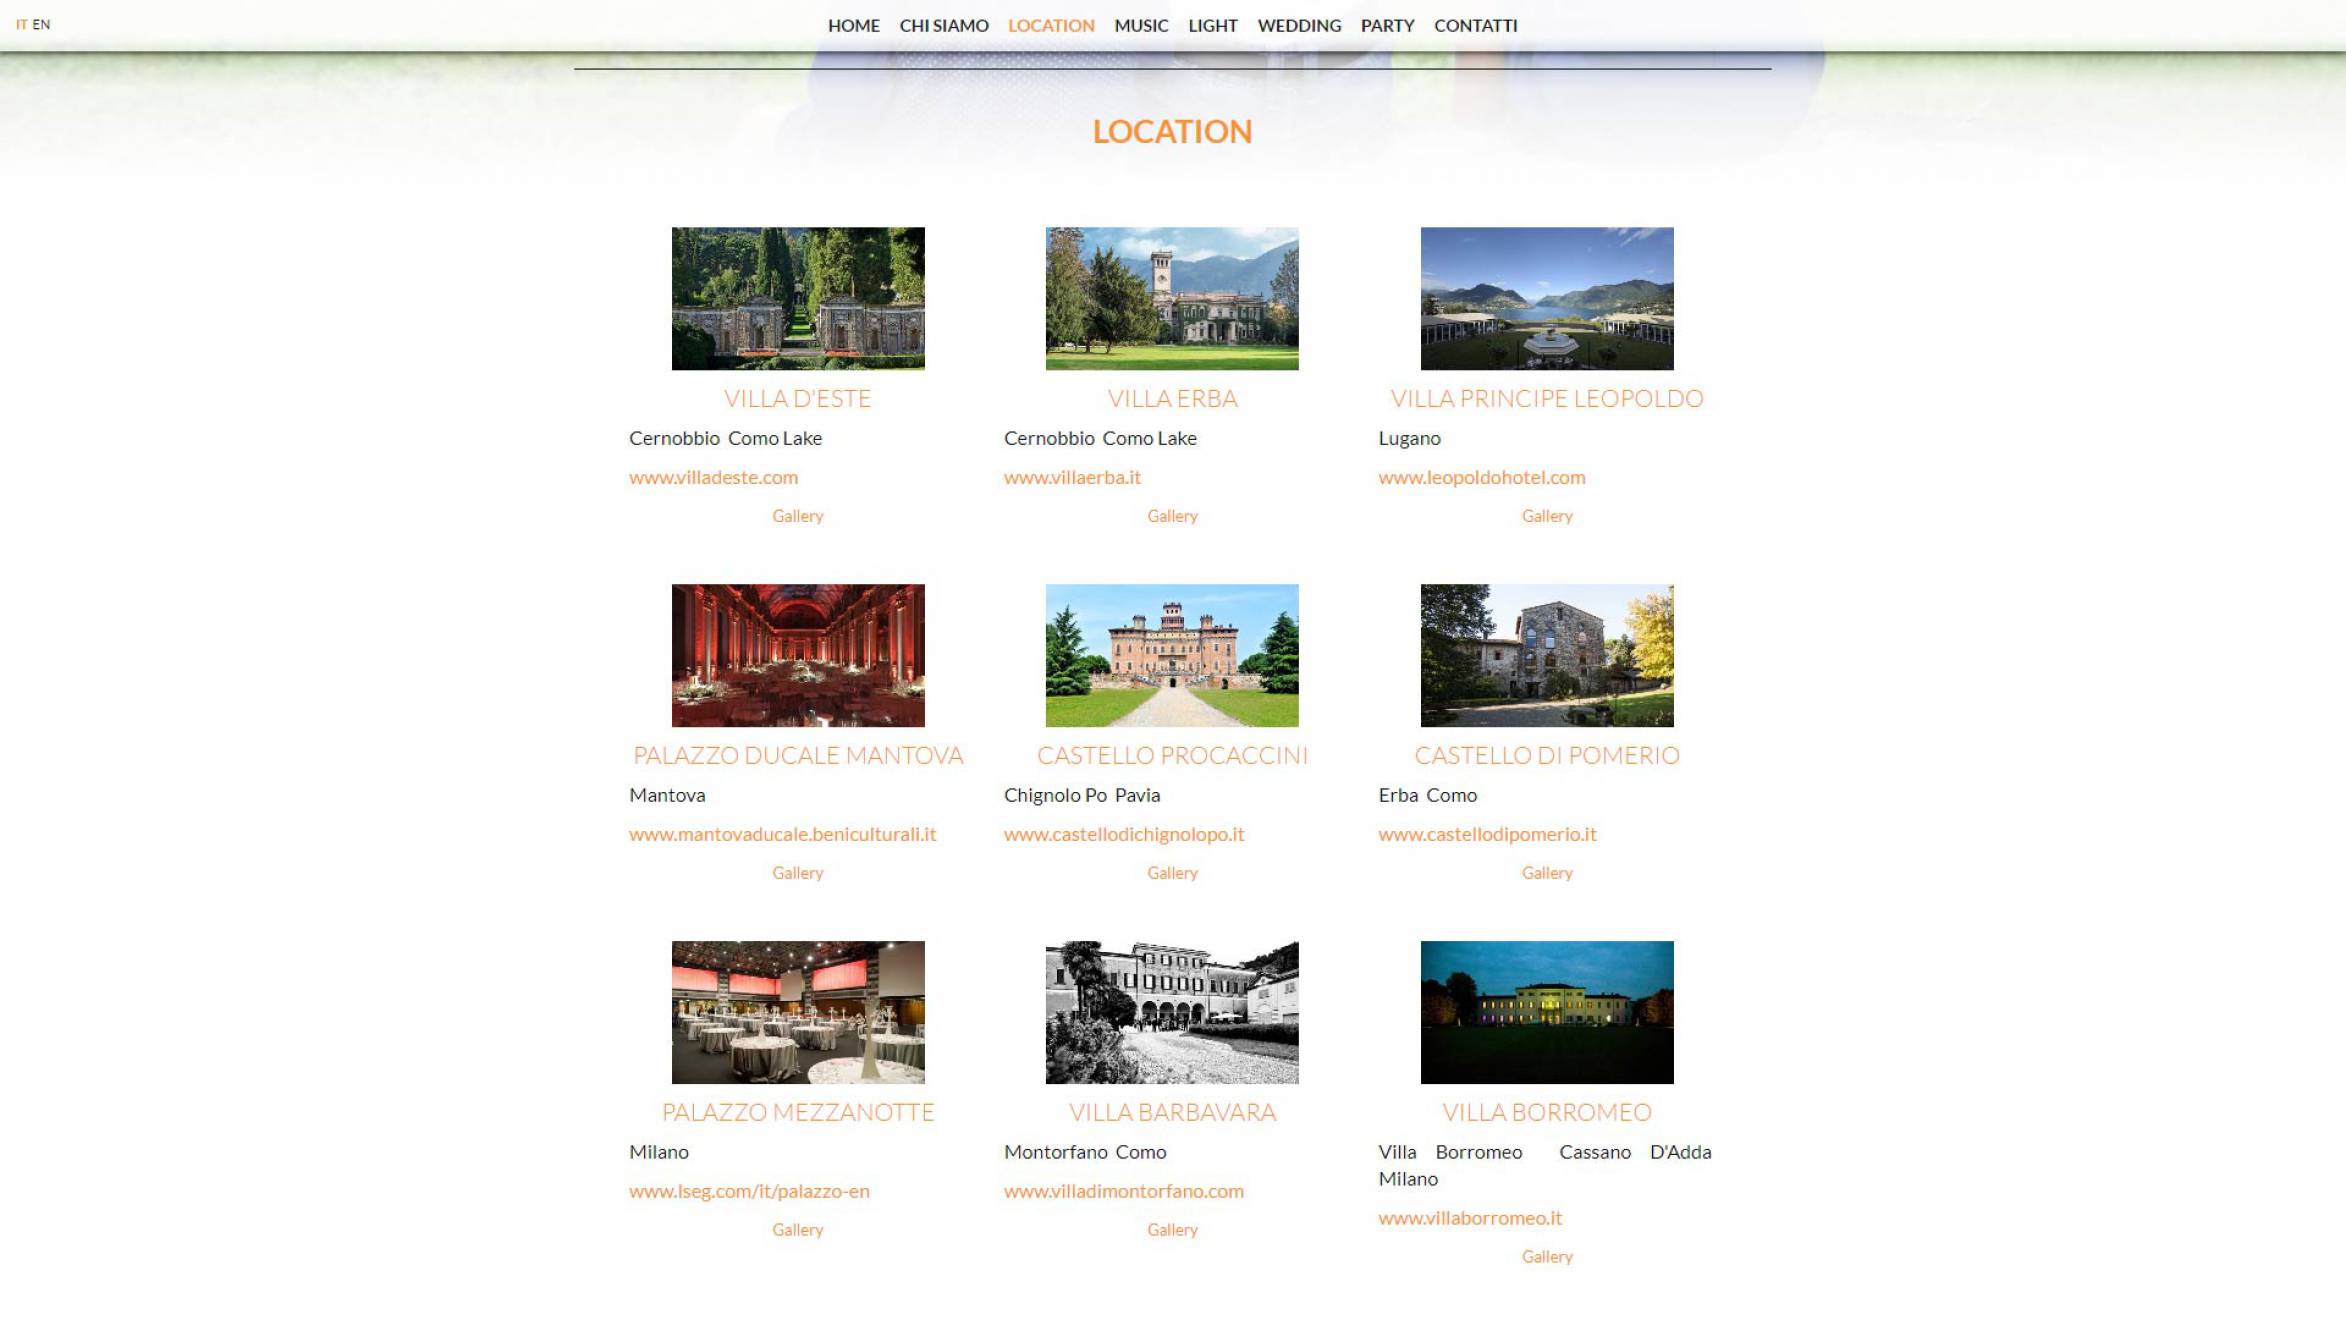
Task: Click the 'Mantova' location text
Action: (667, 795)
